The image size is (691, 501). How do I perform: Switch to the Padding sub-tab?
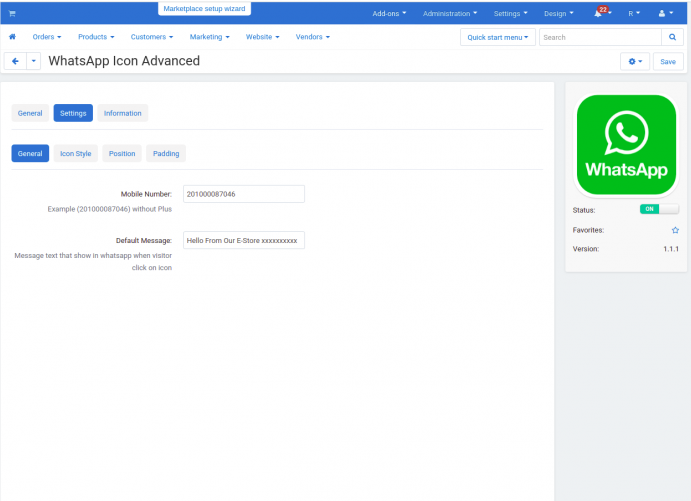pyautogui.click(x=166, y=153)
